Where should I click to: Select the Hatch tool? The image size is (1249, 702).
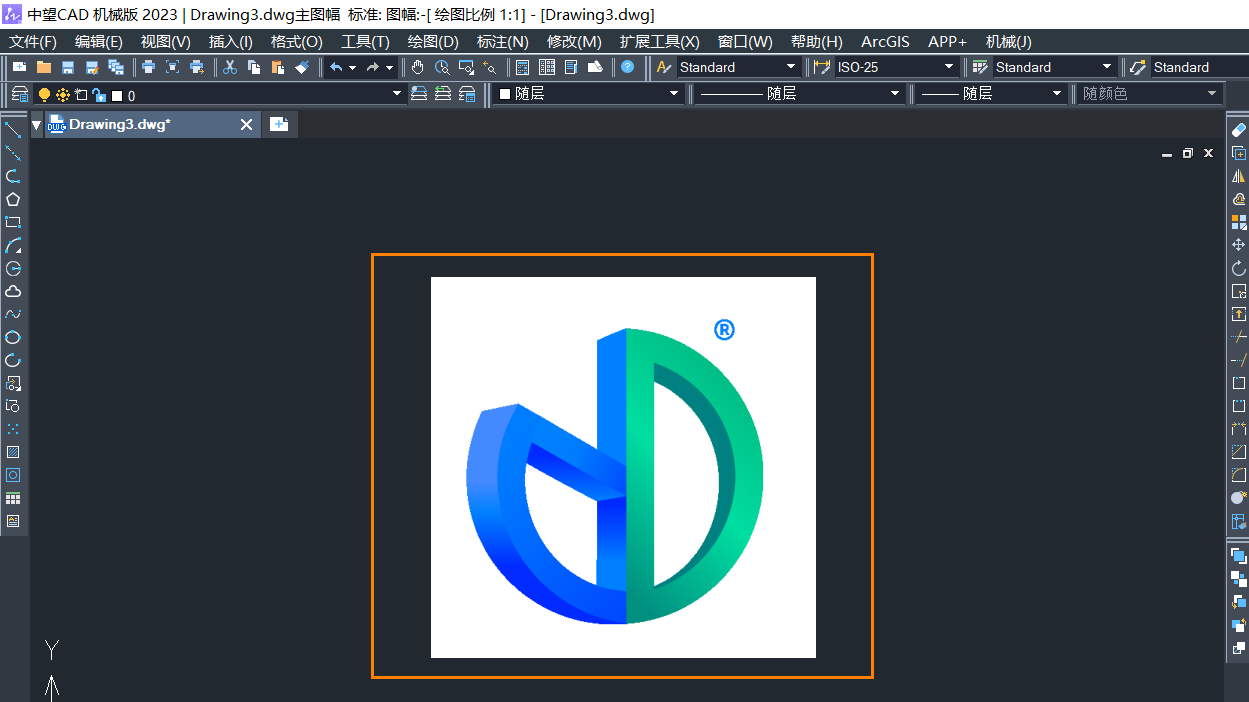pos(13,452)
